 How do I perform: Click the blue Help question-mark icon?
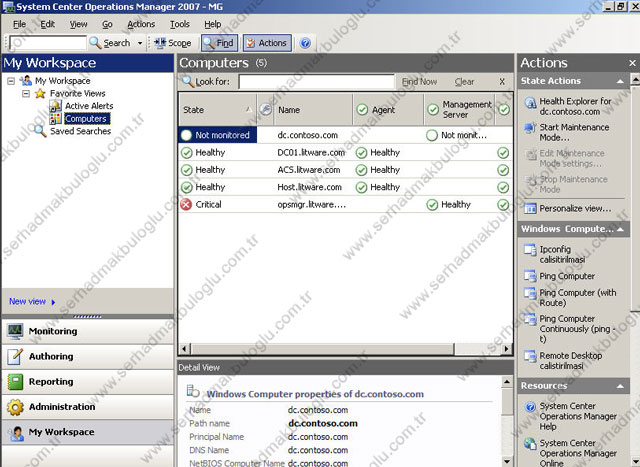click(x=305, y=43)
